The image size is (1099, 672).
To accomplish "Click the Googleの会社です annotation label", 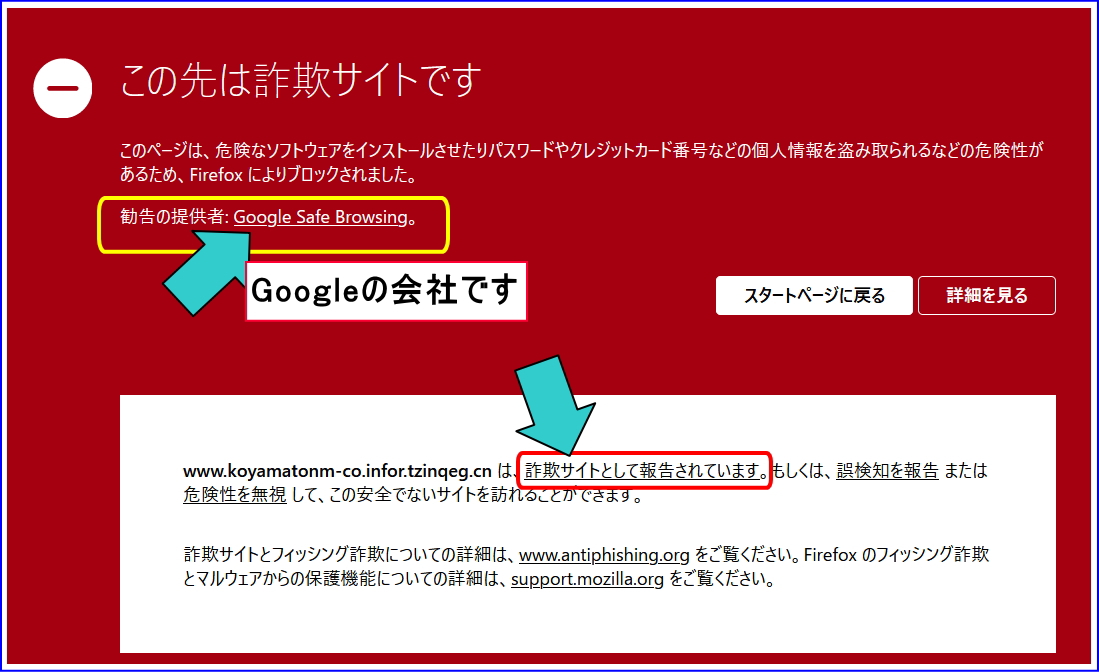I will pos(386,291).
